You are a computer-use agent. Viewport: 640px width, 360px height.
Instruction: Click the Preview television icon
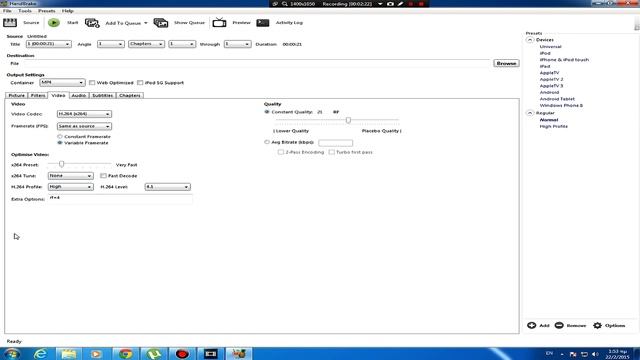219,22
